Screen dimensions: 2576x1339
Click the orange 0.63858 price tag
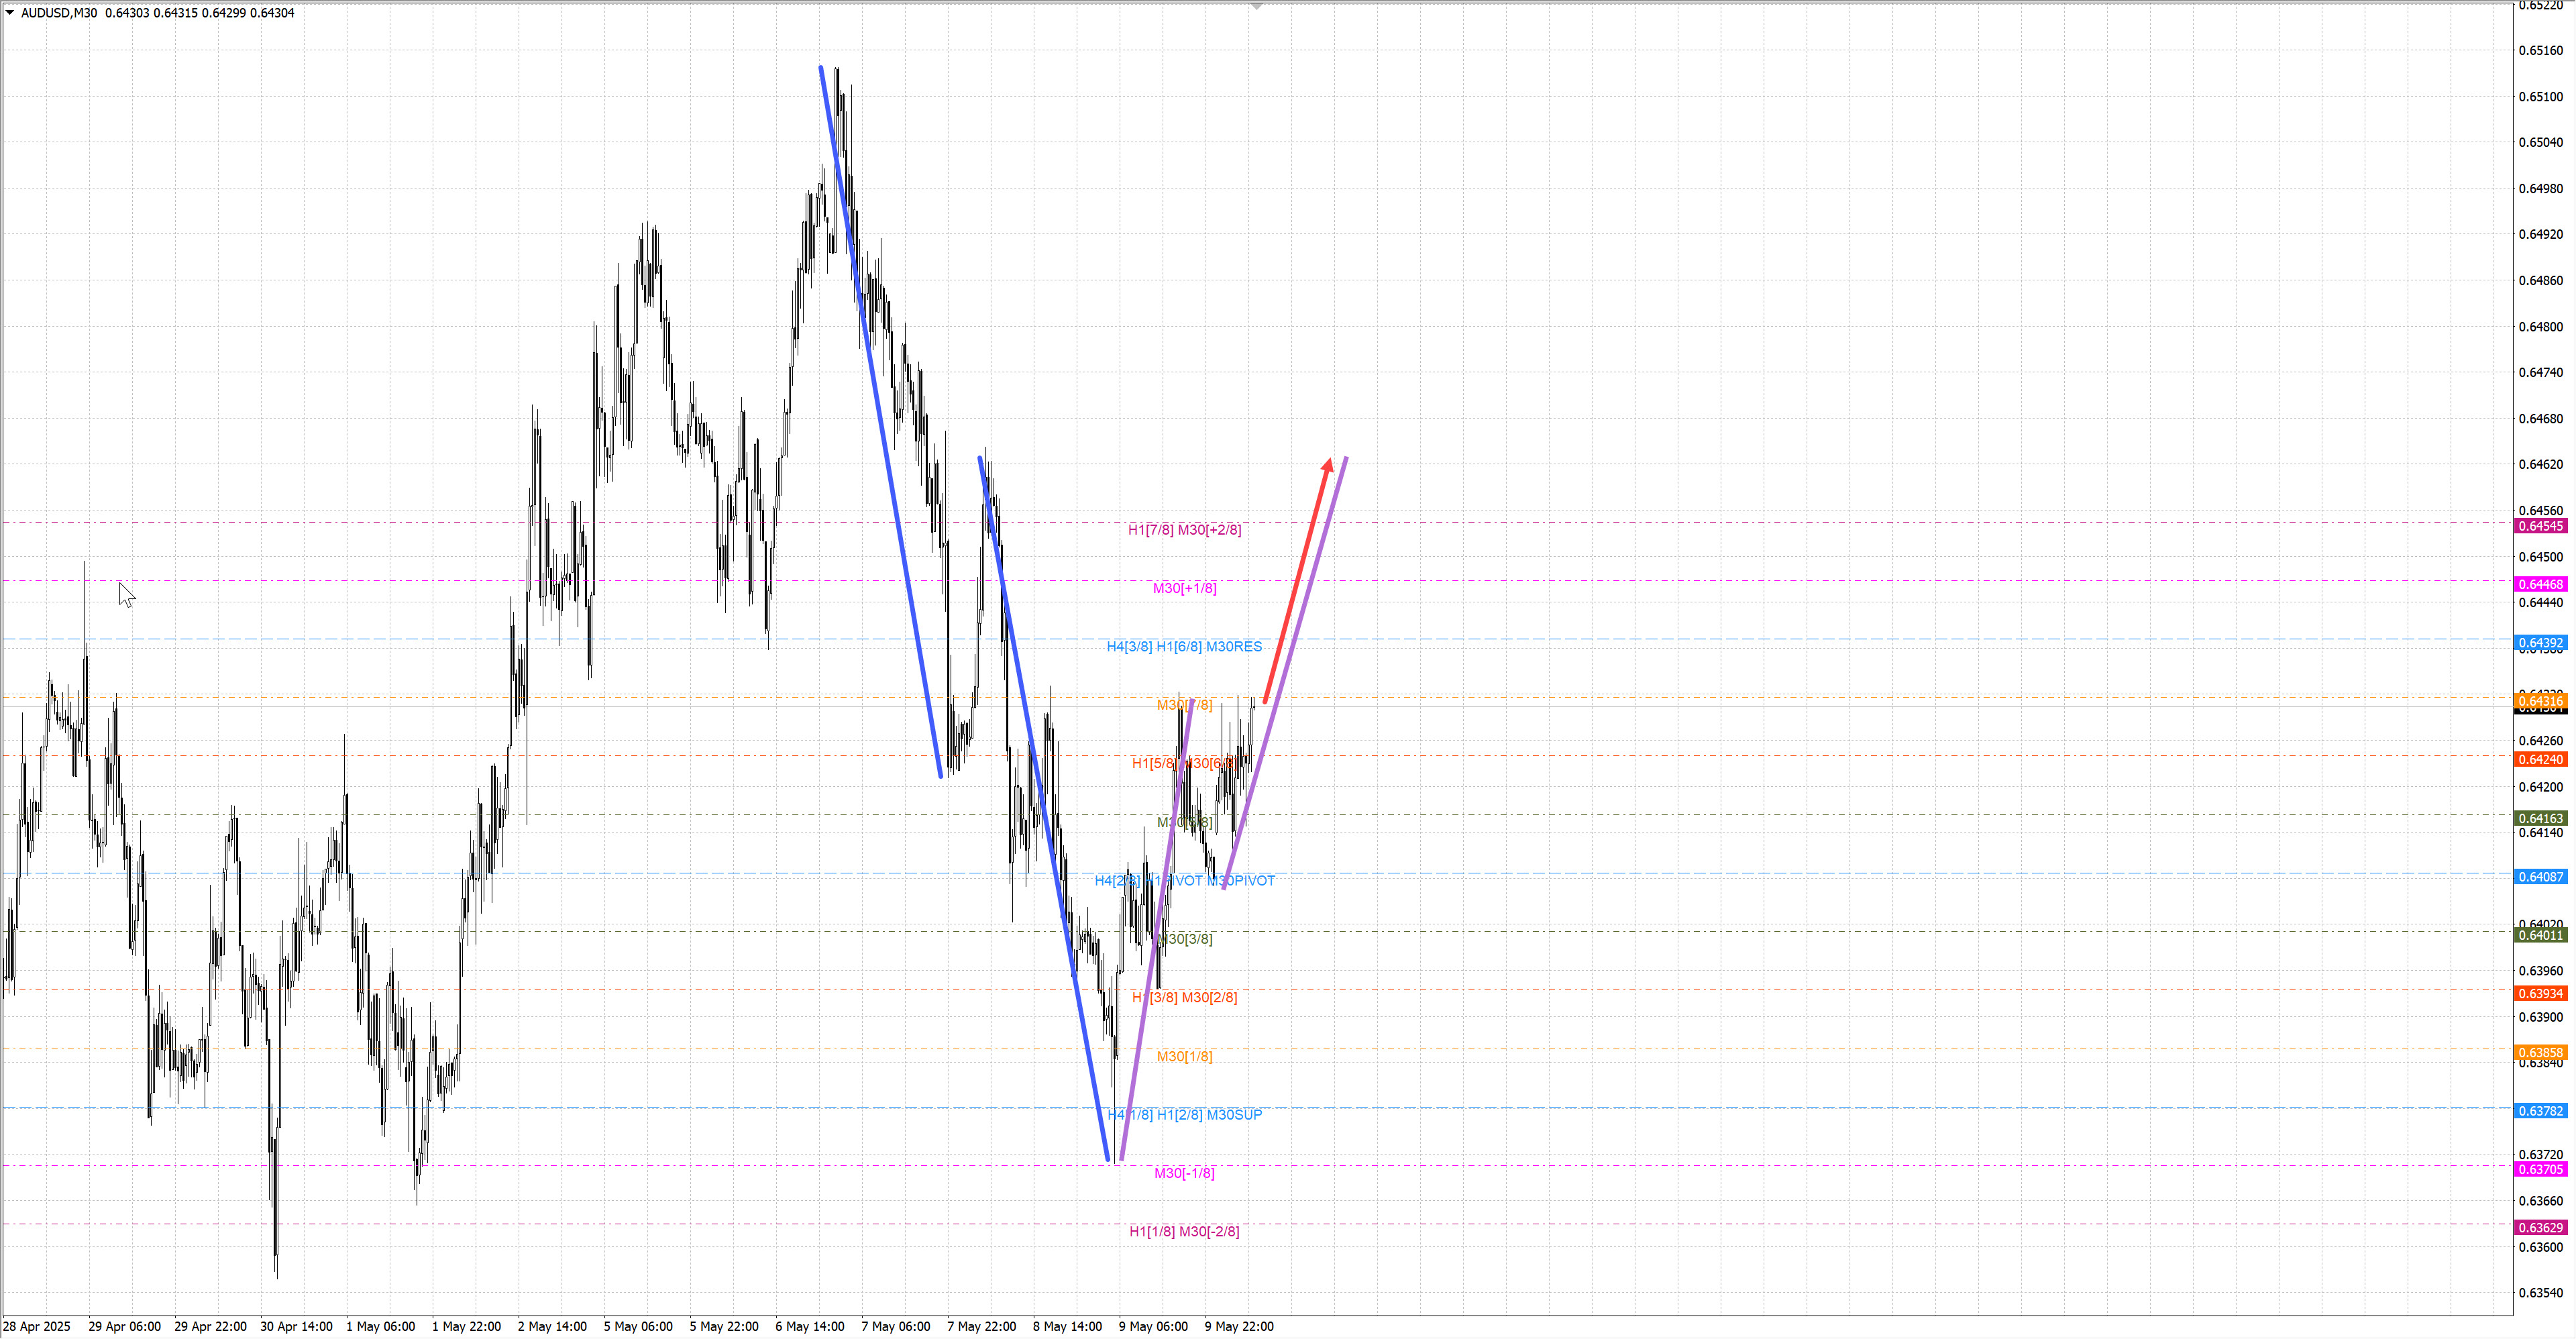[x=2540, y=1052]
